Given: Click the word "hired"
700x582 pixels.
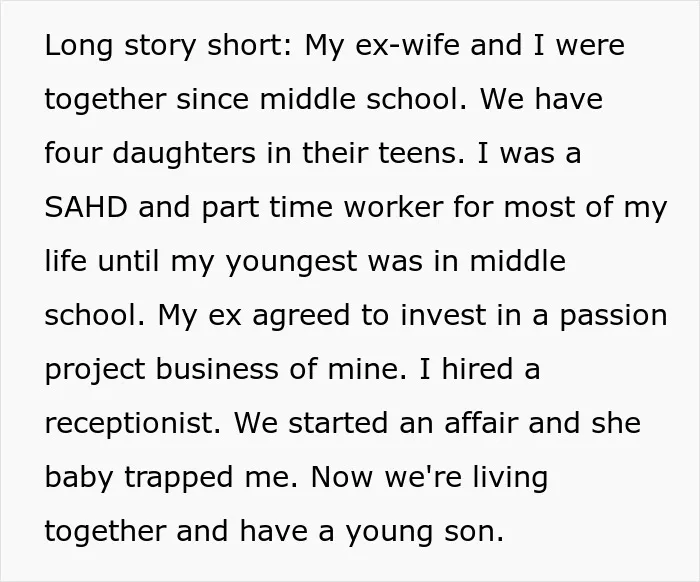Looking at the screenshot, I should [477, 369].
